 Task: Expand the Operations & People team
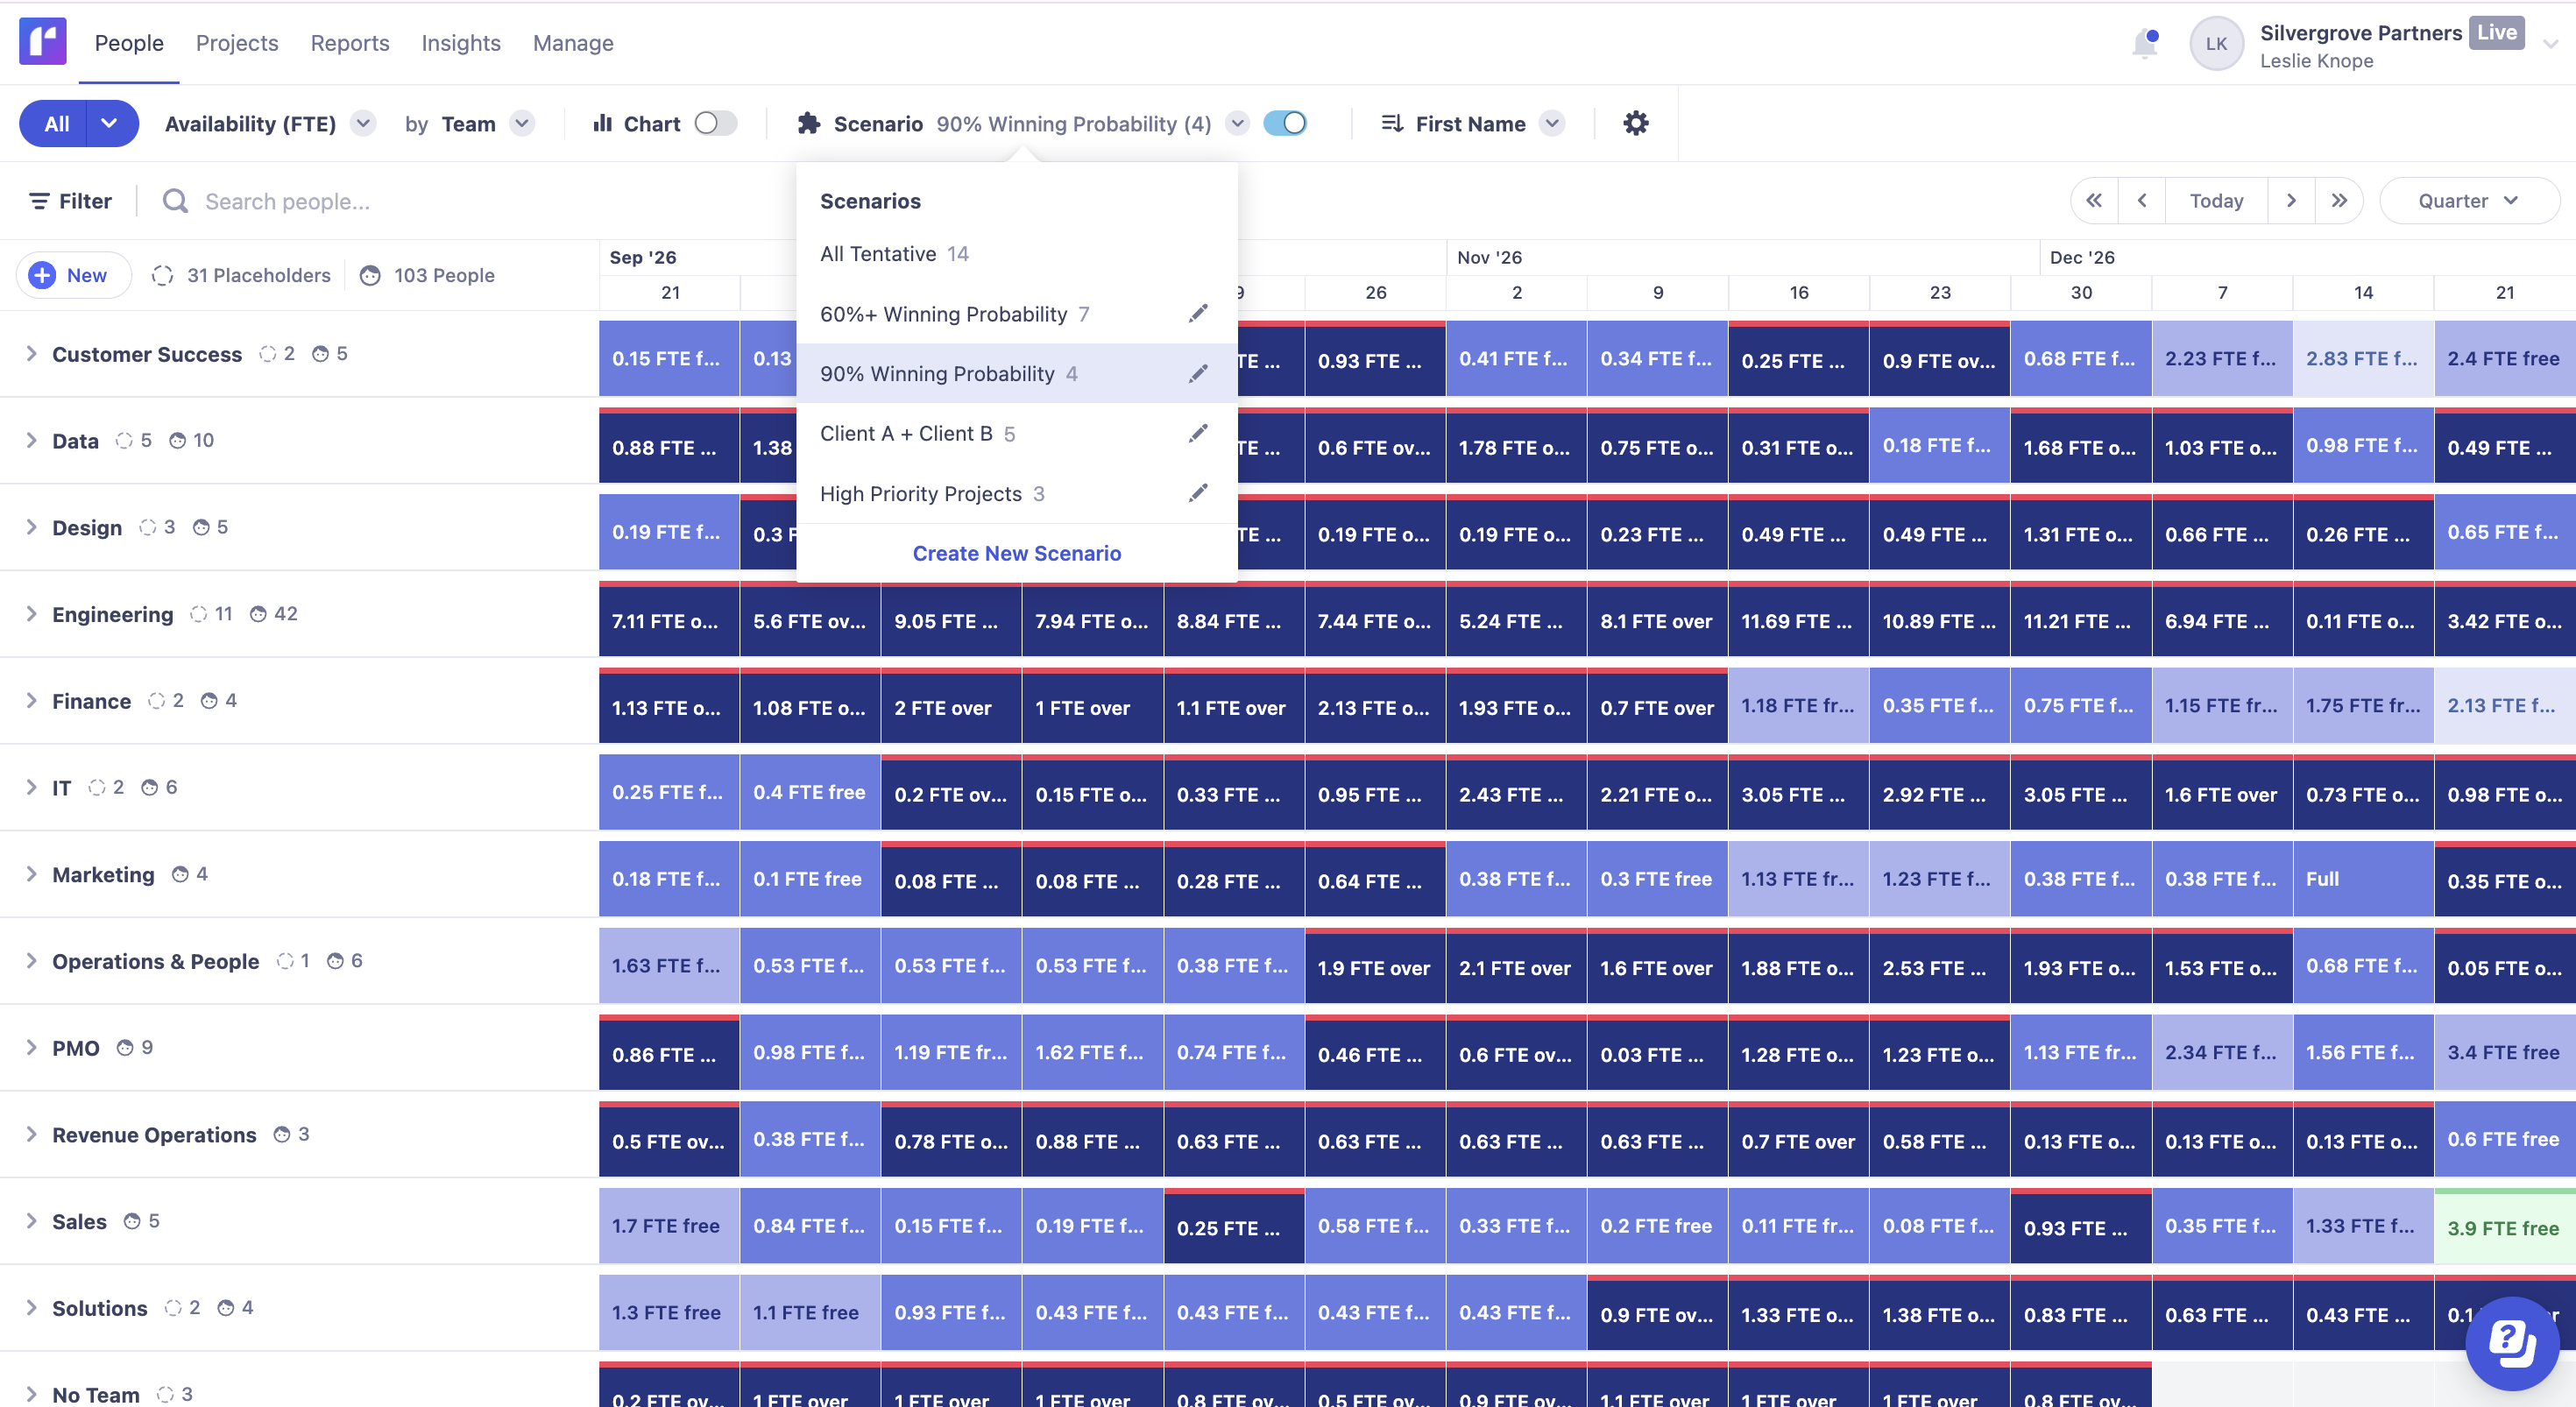[31, 961]
